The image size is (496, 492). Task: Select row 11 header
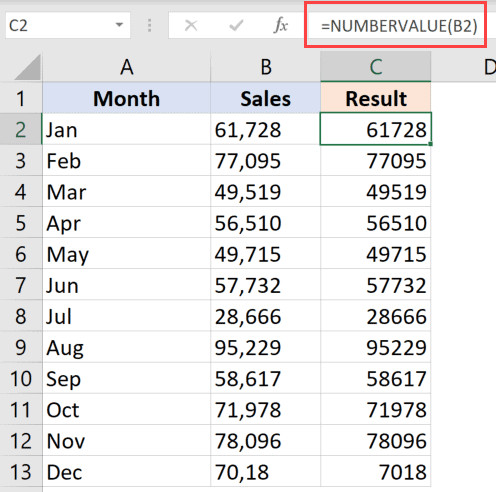[x=21, y=410]
